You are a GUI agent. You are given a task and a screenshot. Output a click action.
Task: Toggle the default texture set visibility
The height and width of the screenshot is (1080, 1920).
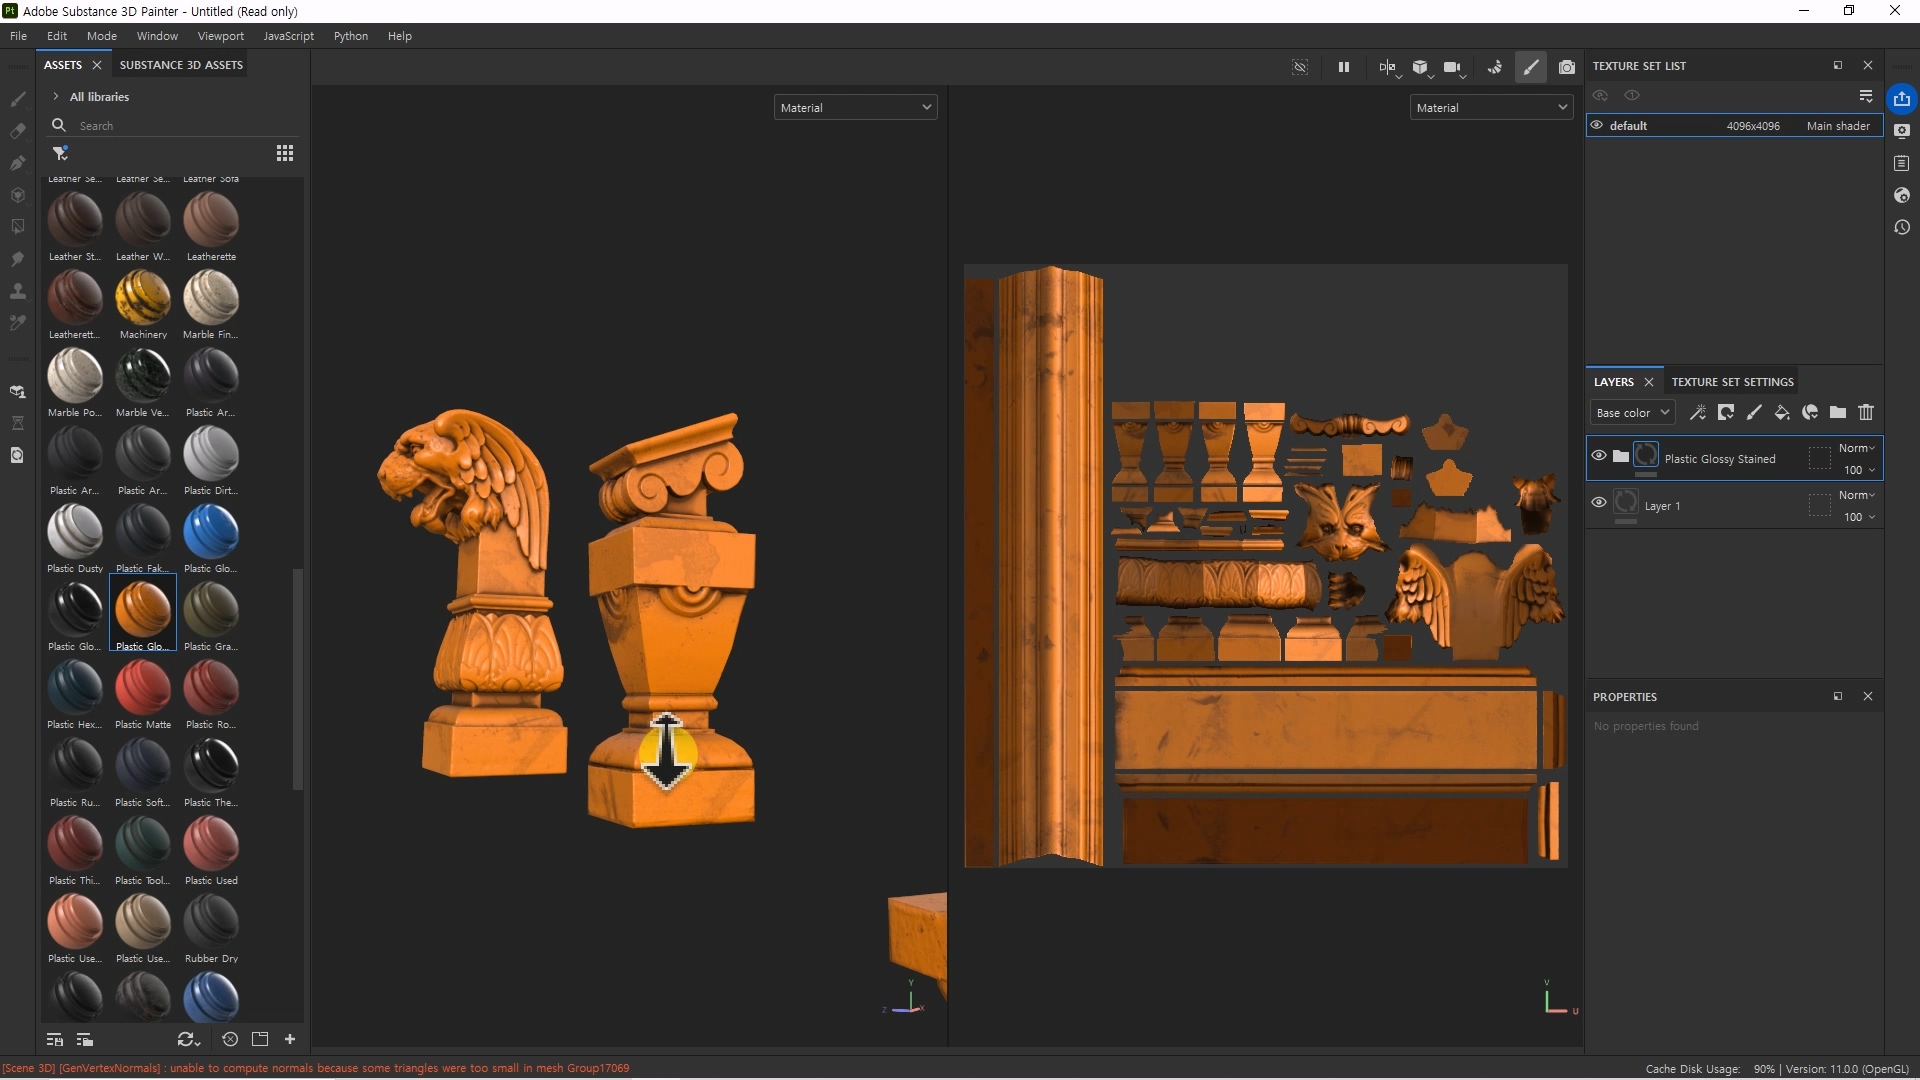coord(1597,126)
